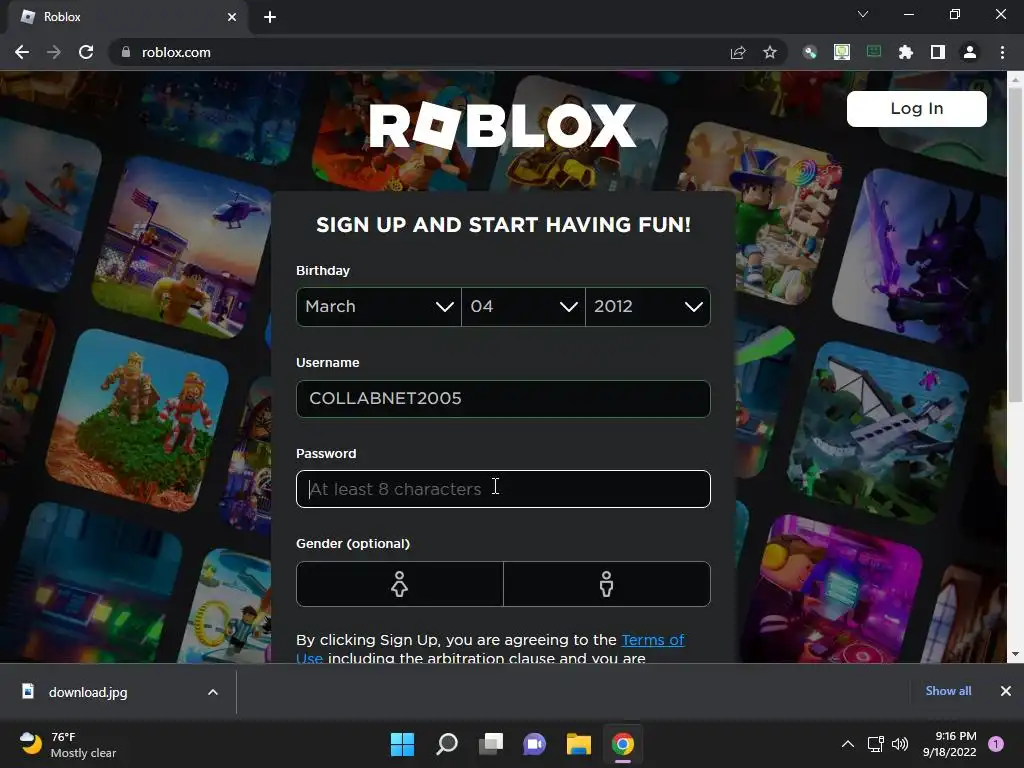Viewport: 1024px width, 768px height.
Task: Open the Chrome profile icon
Action: [970, 52]
